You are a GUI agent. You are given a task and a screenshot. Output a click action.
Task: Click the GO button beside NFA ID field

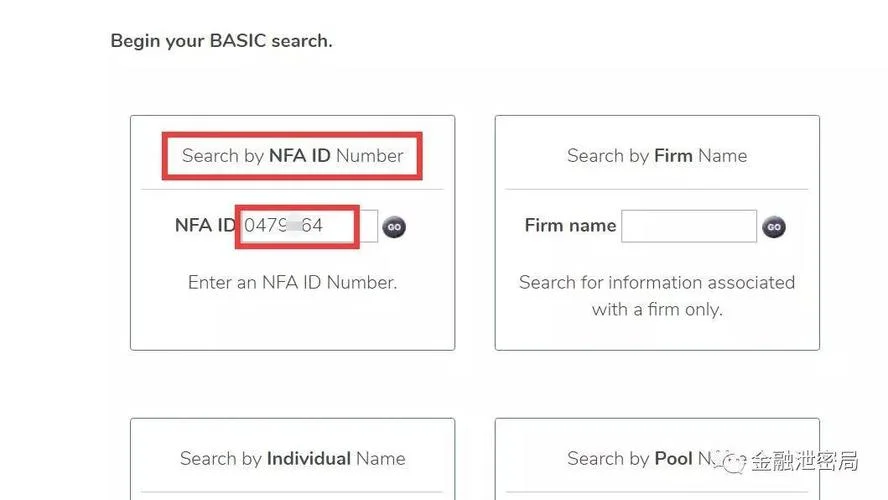point(394,227)
